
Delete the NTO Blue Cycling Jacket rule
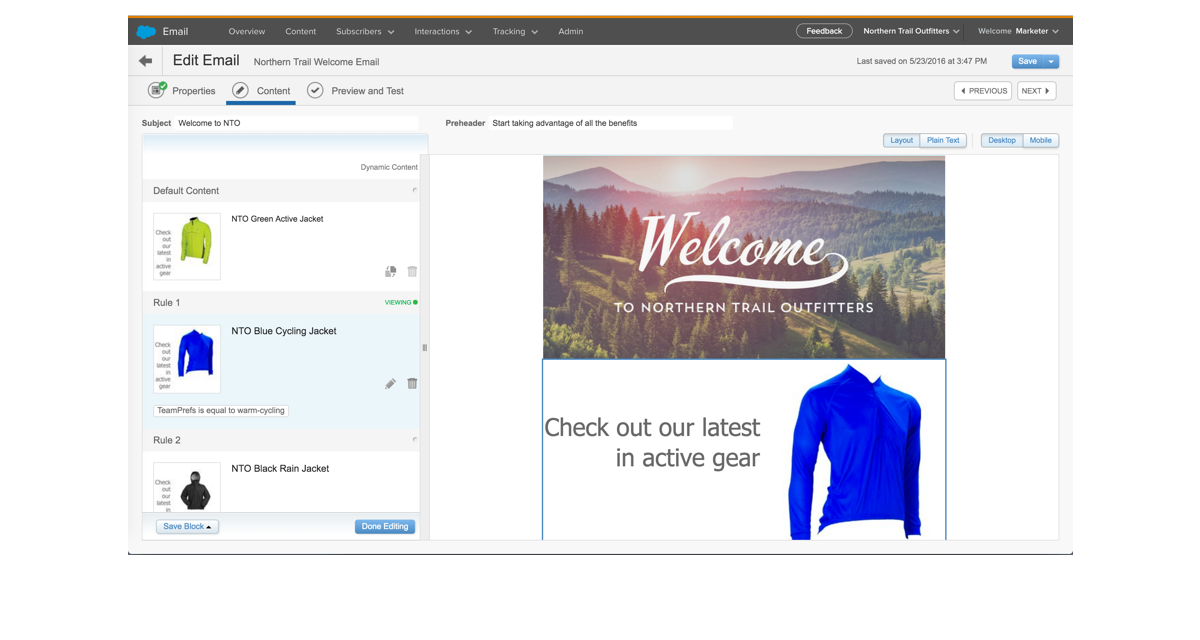(412, 384)
